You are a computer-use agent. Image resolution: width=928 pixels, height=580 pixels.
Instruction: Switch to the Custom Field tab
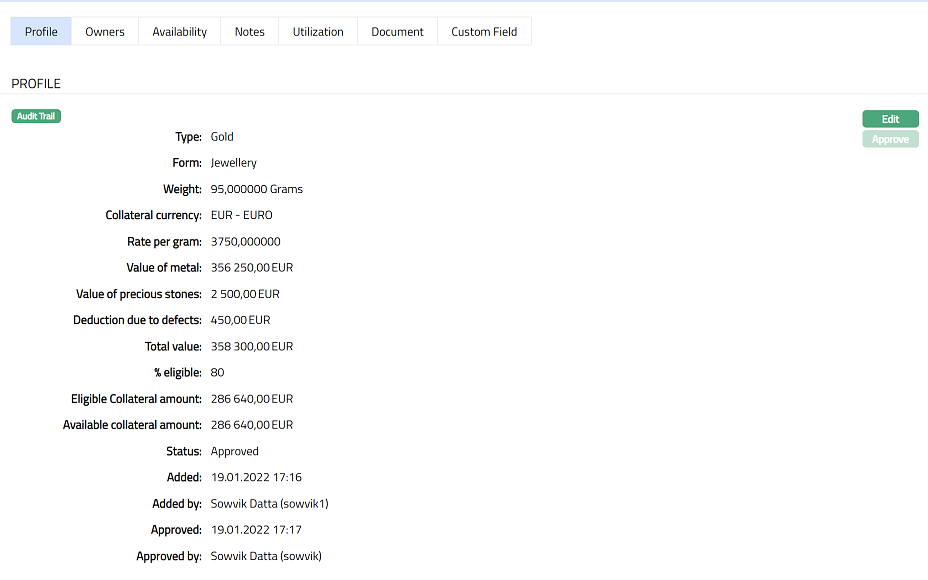tap(484, 32)
